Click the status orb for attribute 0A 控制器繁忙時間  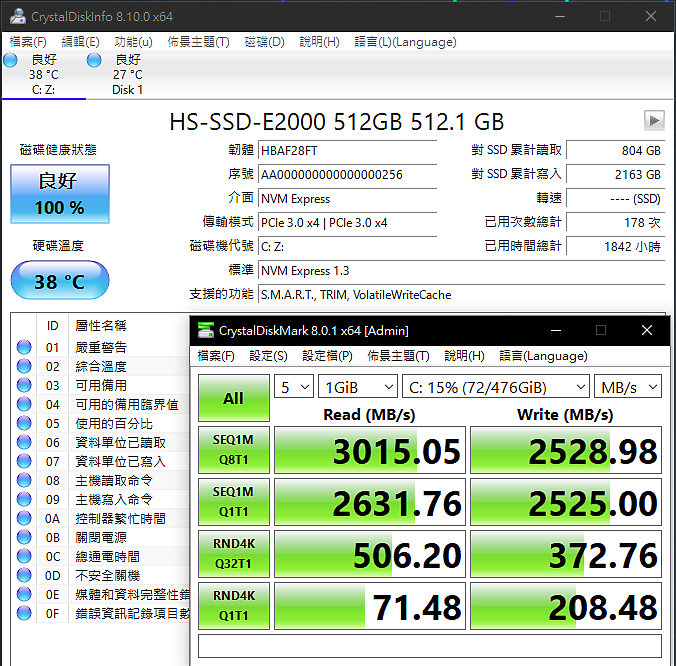[x=24, y=518]
